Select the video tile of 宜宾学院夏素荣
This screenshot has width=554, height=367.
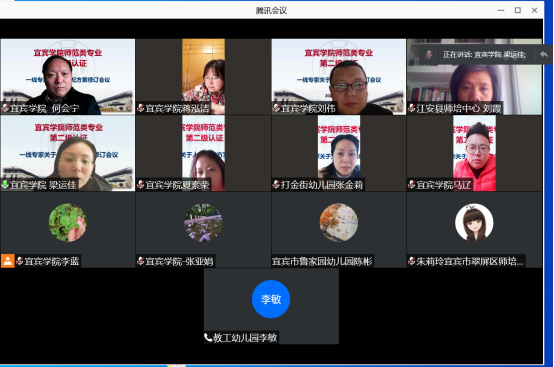(x=203, y=153)
